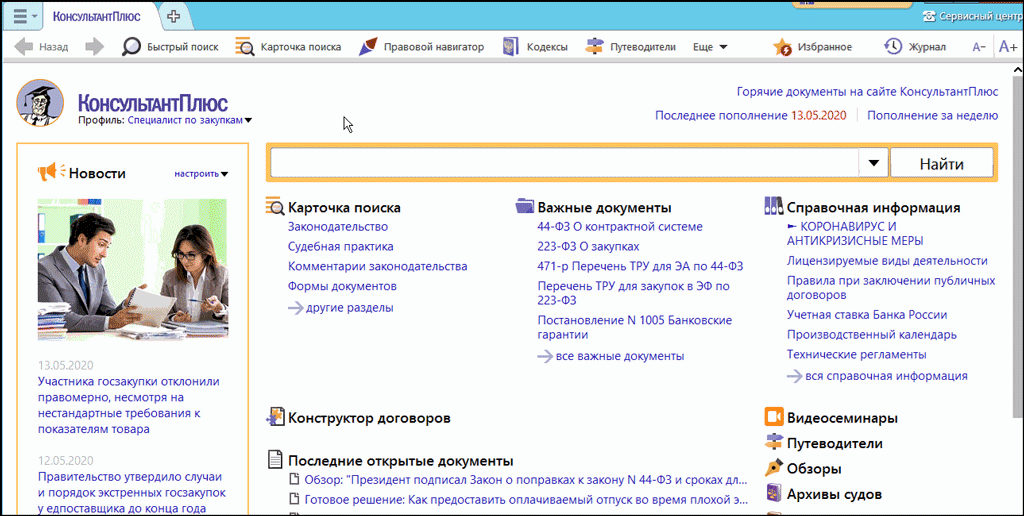Click the Новости megaphone icon

[x=52, y=172]
